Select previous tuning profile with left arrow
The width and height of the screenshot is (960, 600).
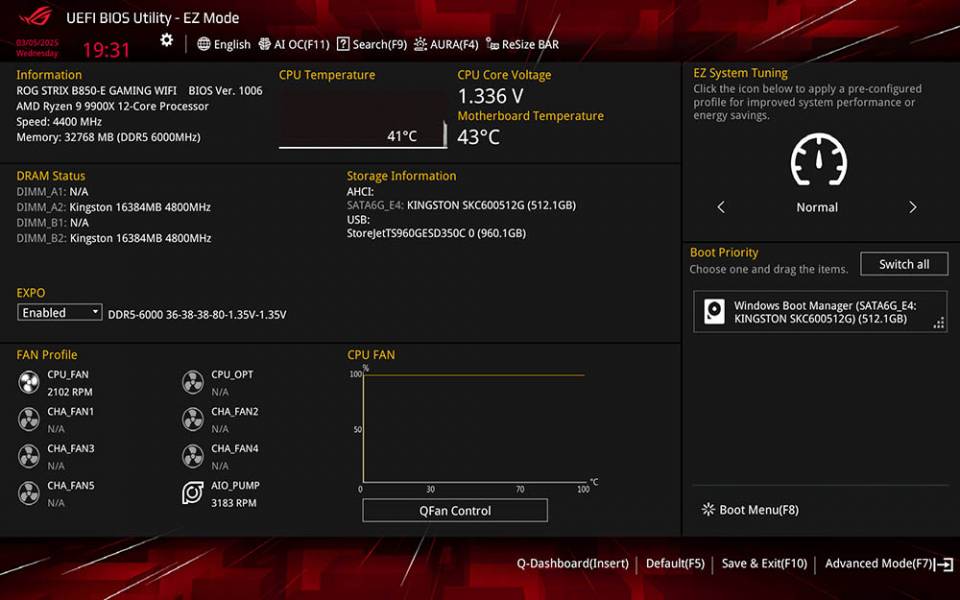pos(721,207)
